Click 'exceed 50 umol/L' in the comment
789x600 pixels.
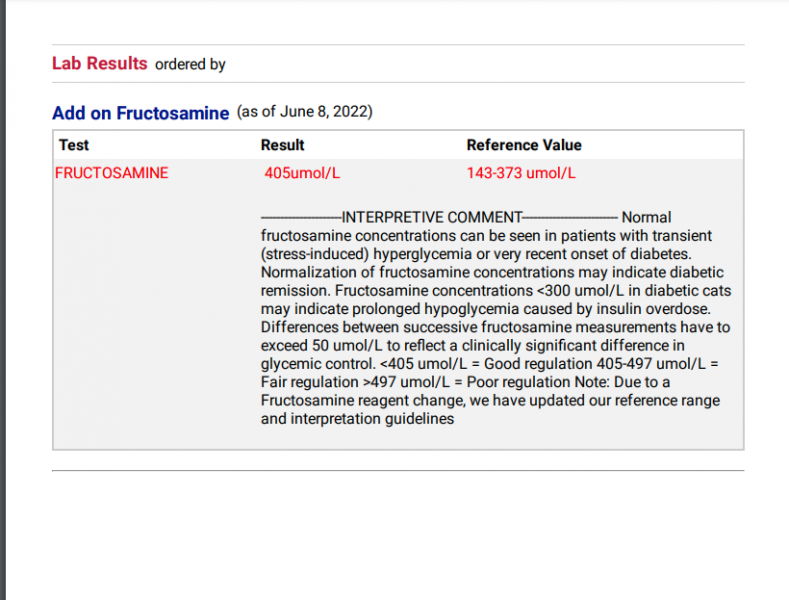(x=319, y=346)
